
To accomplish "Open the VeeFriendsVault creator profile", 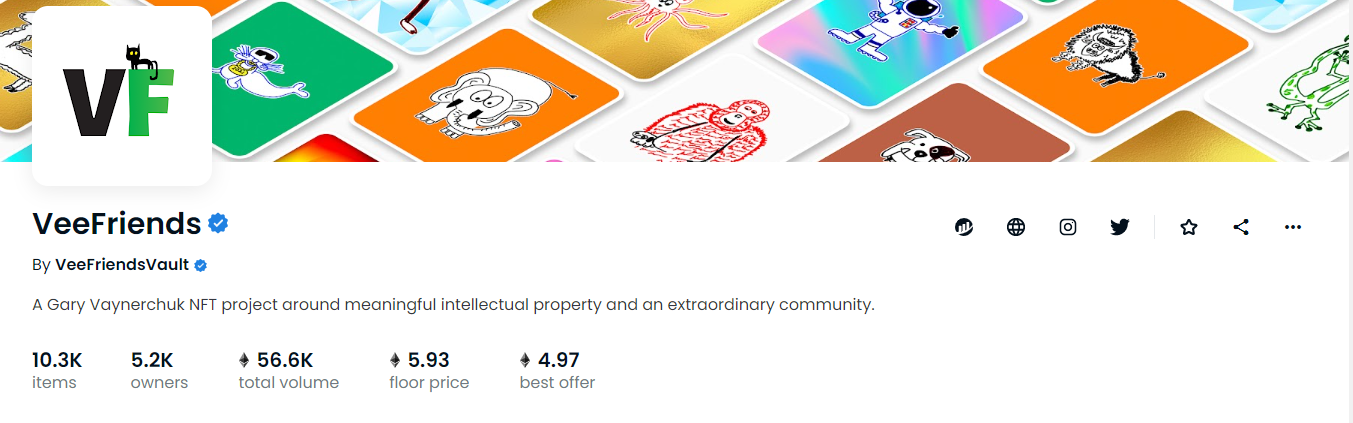I will click(122, 265).
